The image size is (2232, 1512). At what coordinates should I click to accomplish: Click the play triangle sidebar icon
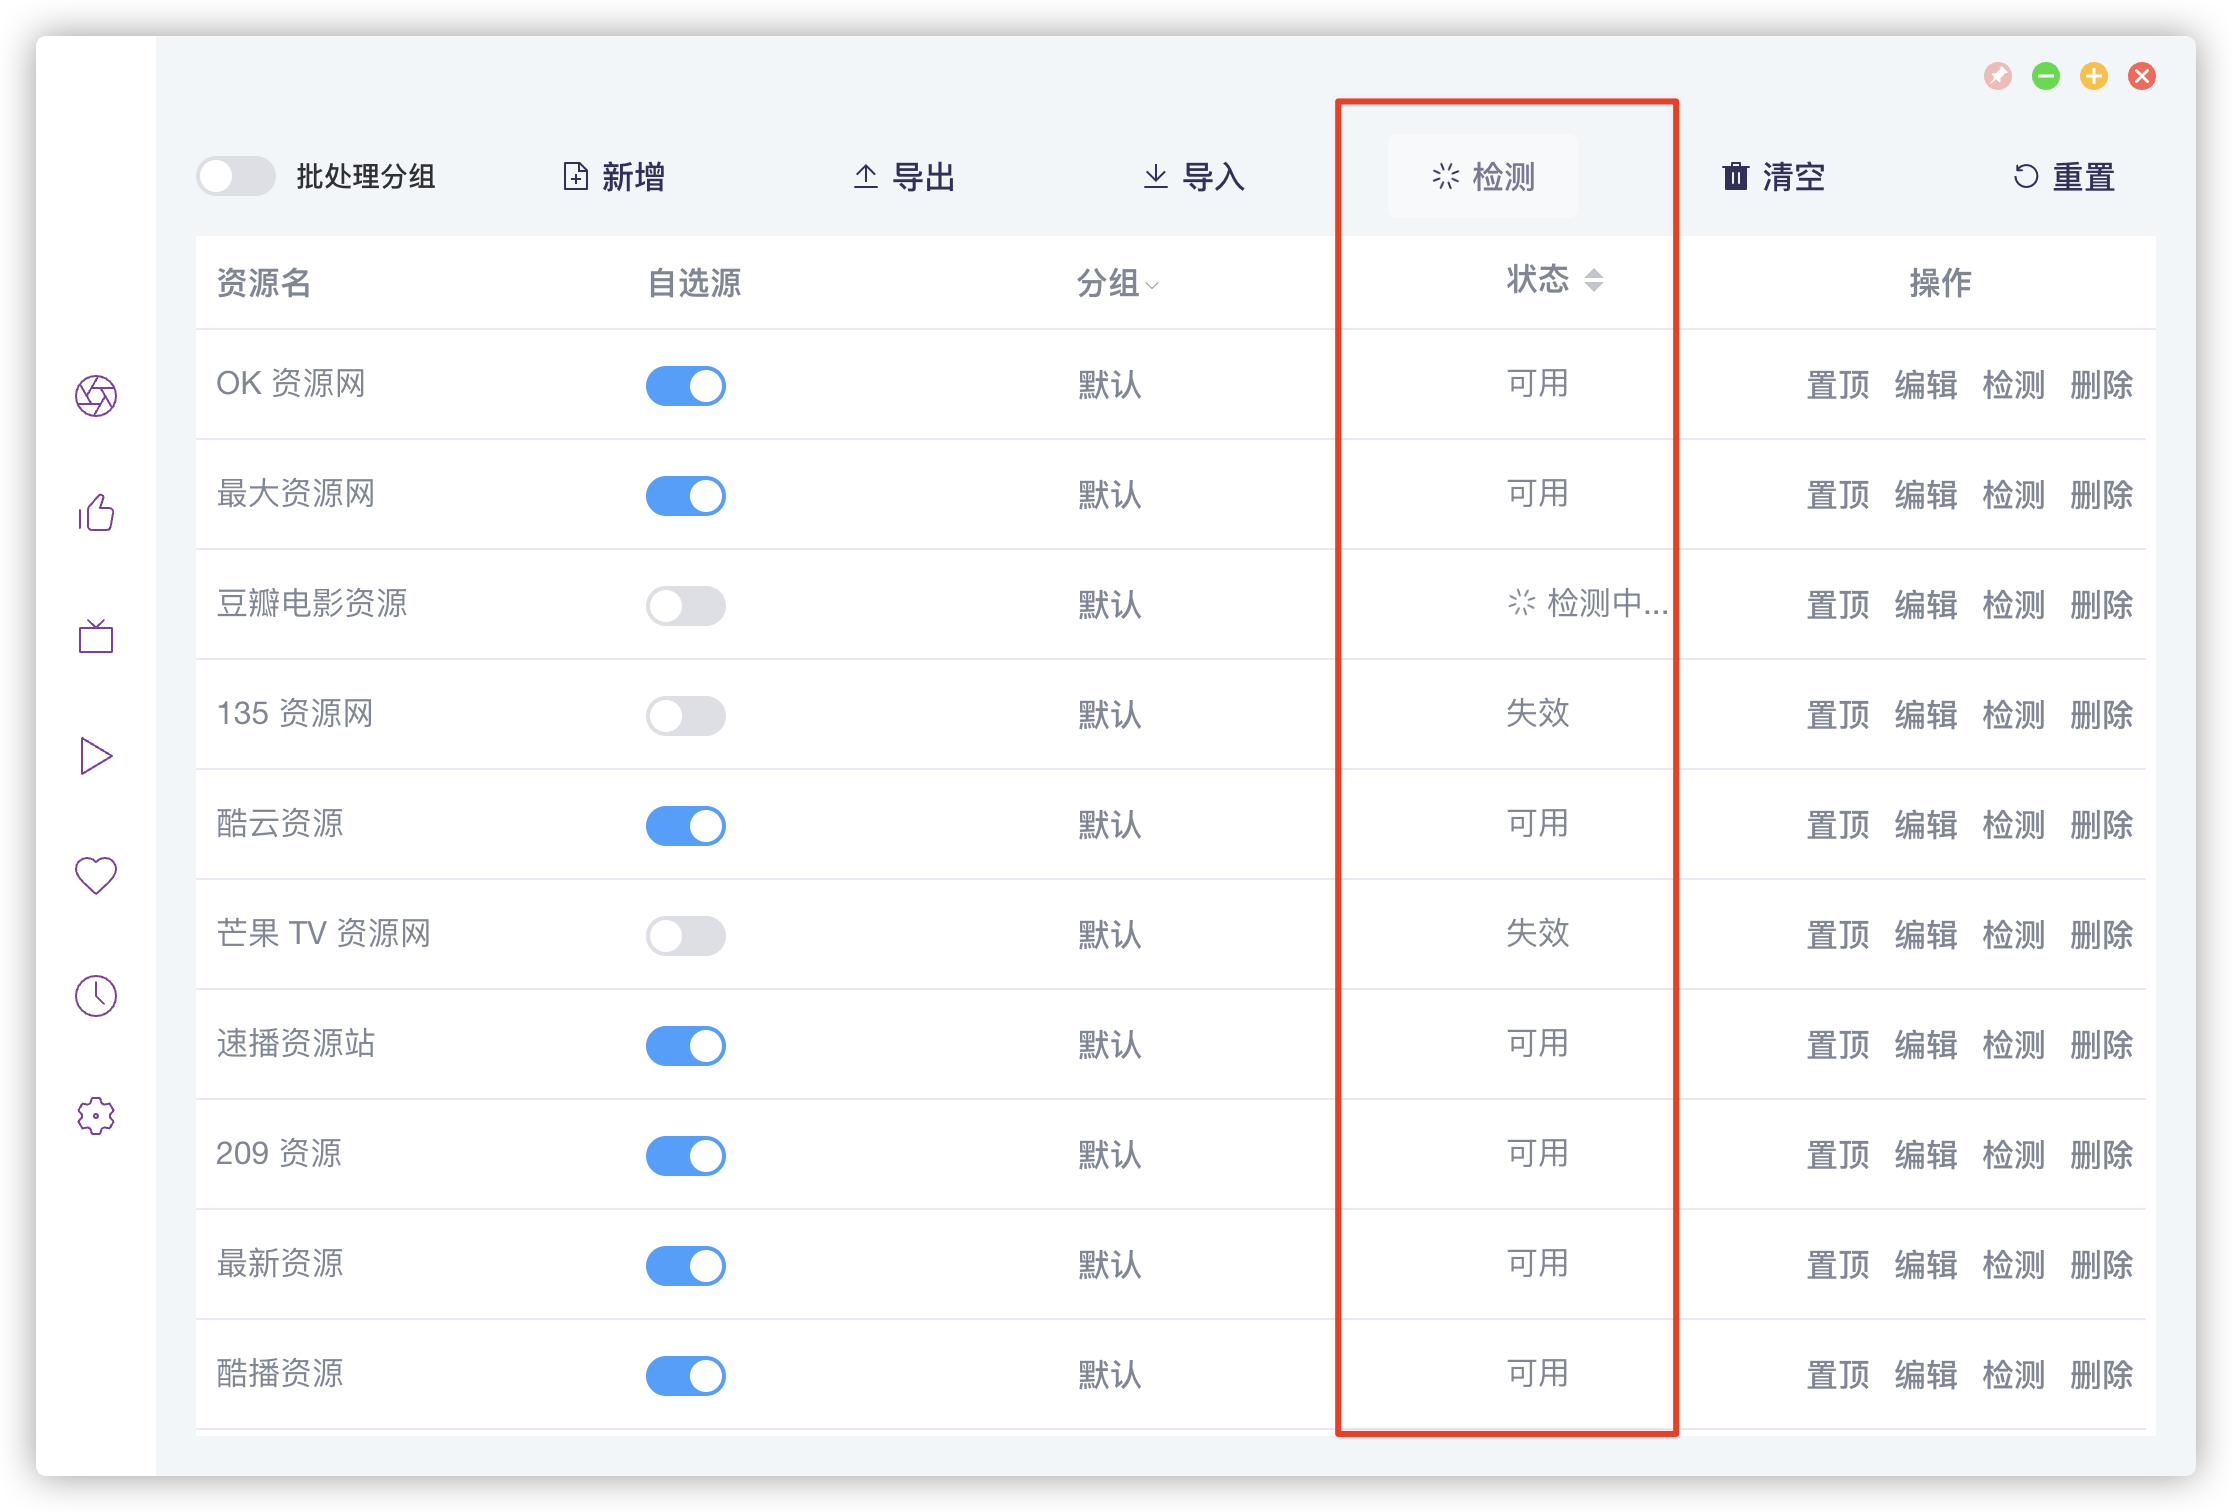[x=96, y=756]
